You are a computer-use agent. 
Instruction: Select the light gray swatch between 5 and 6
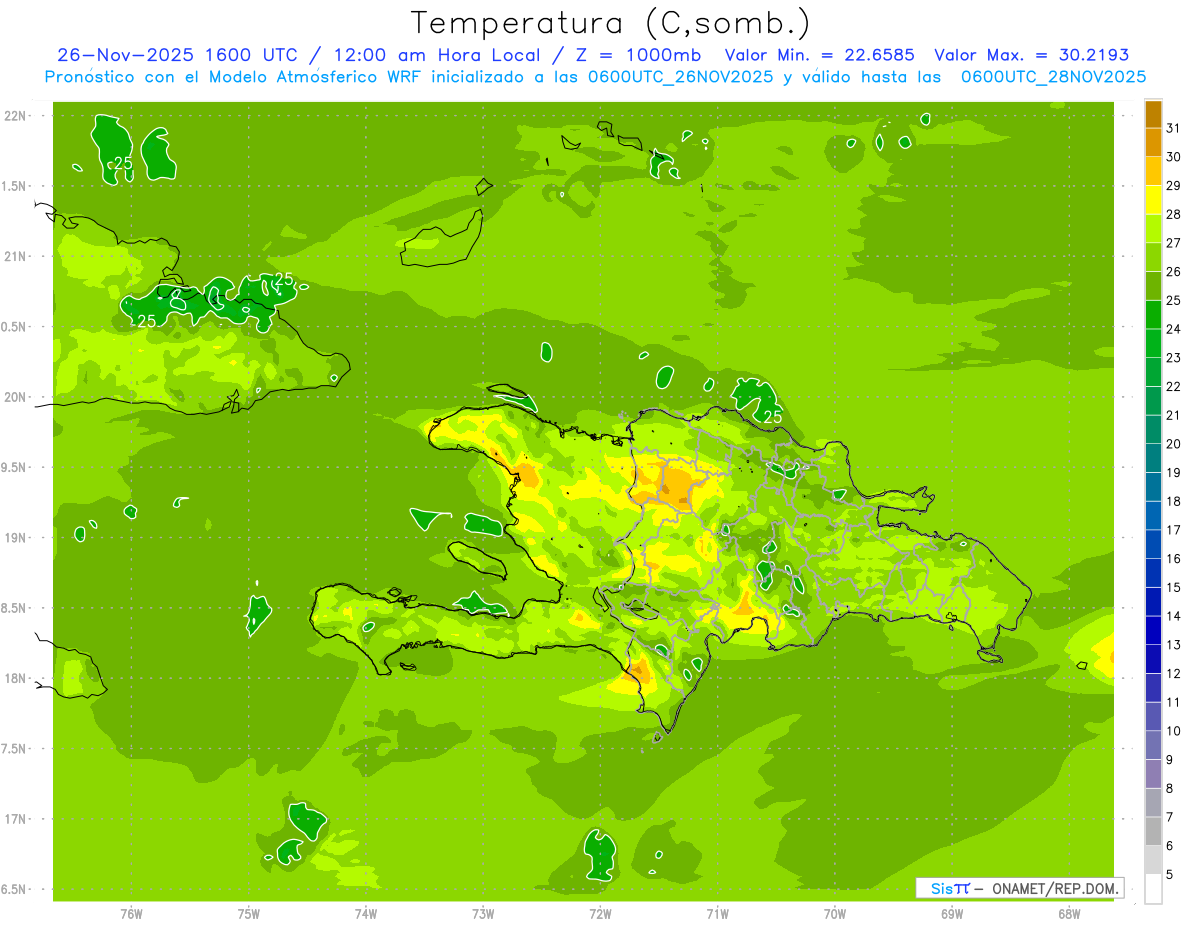[1153, 860]
